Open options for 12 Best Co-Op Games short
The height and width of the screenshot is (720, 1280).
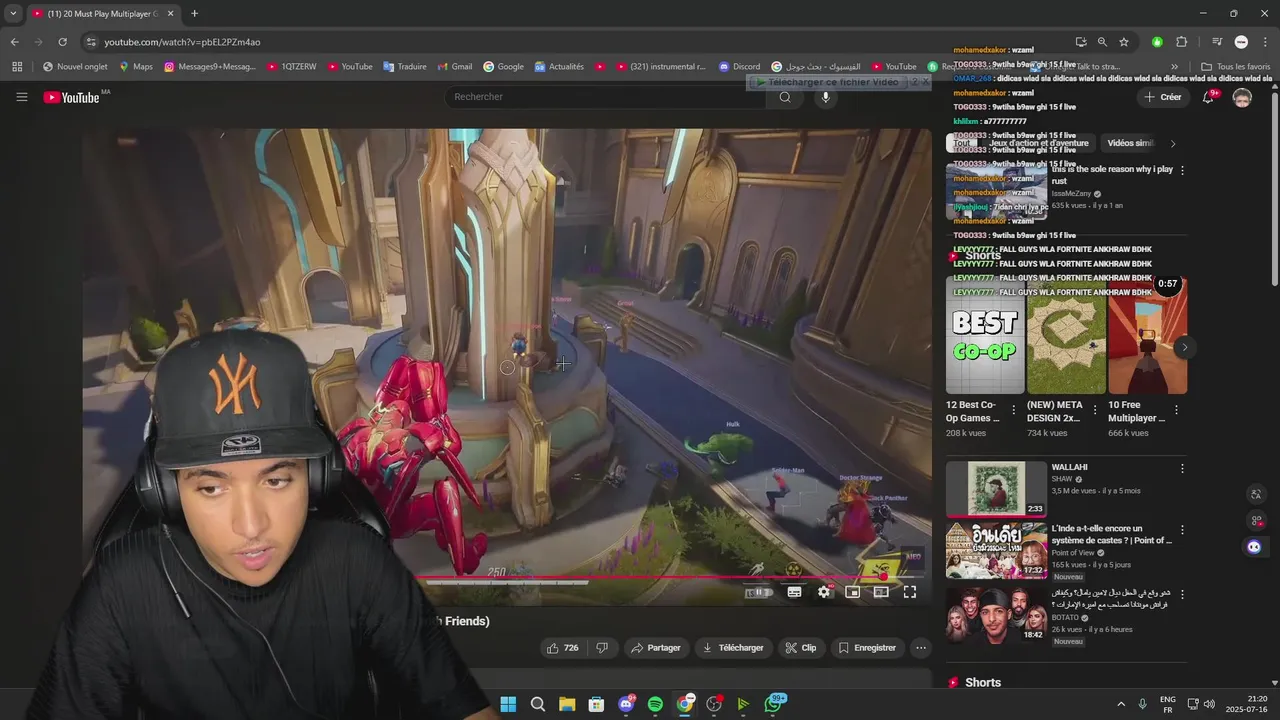(x=1014, y=410)
